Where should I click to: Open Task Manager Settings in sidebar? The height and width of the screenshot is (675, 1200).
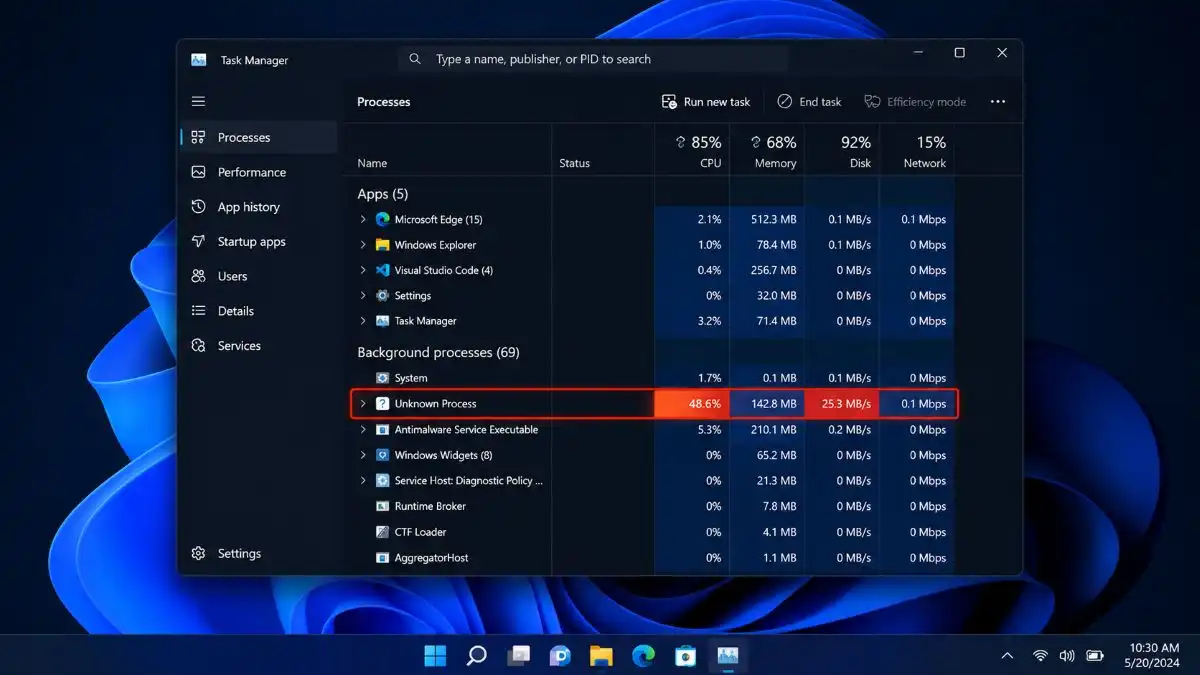(261, 553)
